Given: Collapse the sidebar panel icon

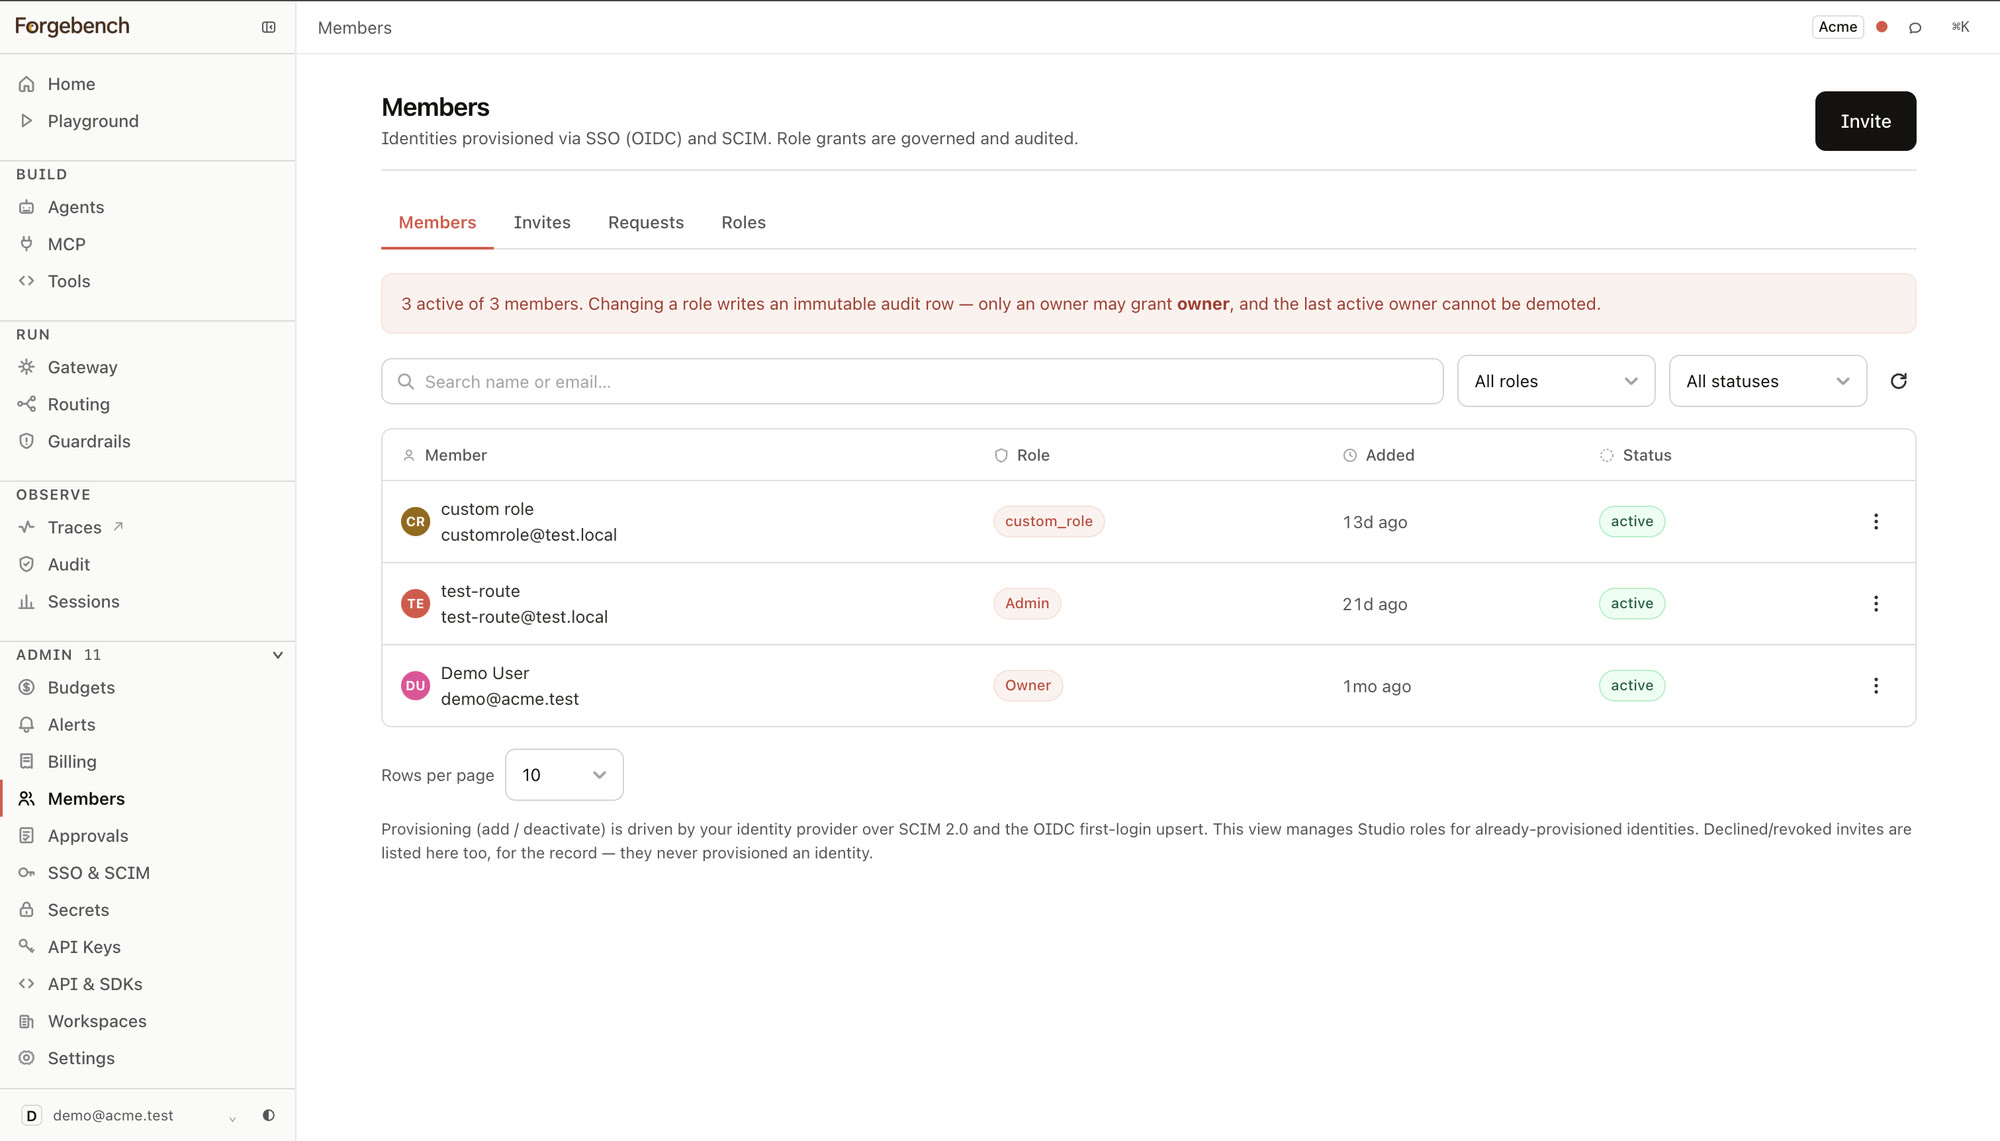Looking at the screenshot, I should tap(268, 27).
